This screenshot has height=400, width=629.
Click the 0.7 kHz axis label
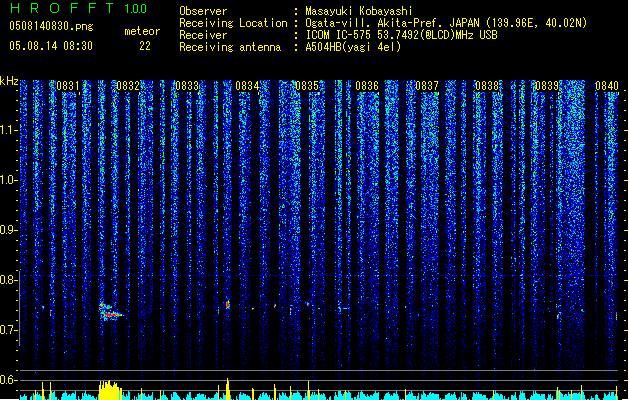[9, 330]
